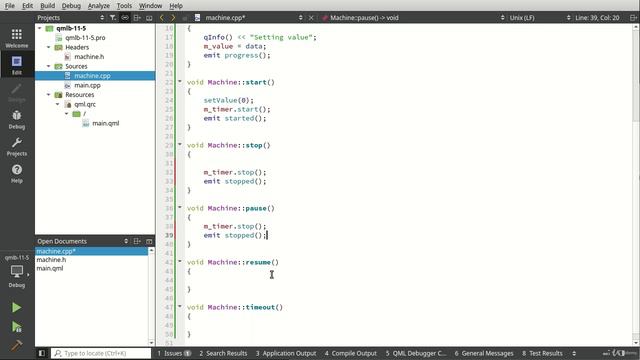This screenshot has height=360, width=640.
Task: Split the Projects side panel
Action: (137, 18)
